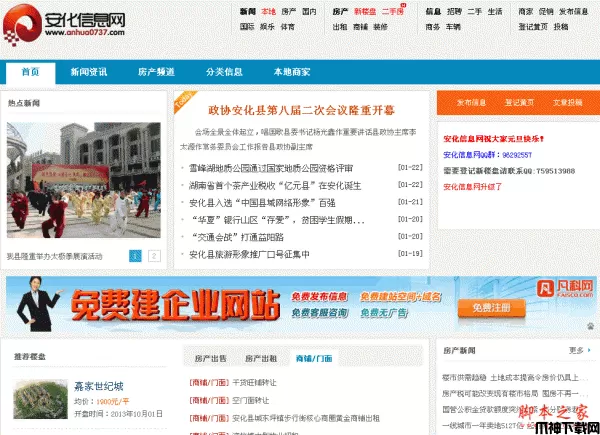Open the 促销 link at top
This screenshot has width=600, height=435.
tap(546, 12)
